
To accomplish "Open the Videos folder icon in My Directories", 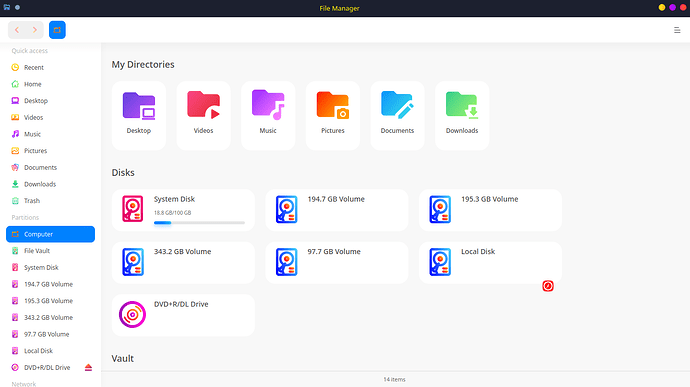I will pyautogui.click(x=203, y=105).
